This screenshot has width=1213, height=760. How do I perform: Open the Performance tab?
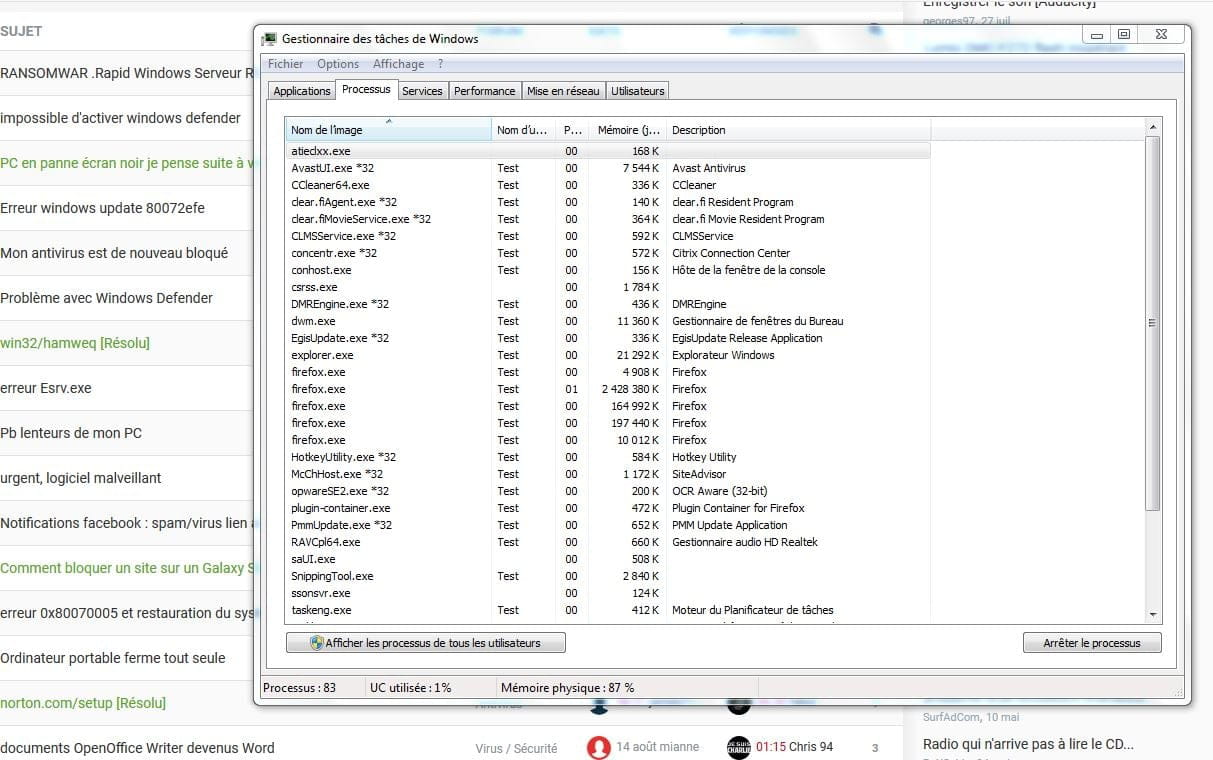[x=485, y=91]
